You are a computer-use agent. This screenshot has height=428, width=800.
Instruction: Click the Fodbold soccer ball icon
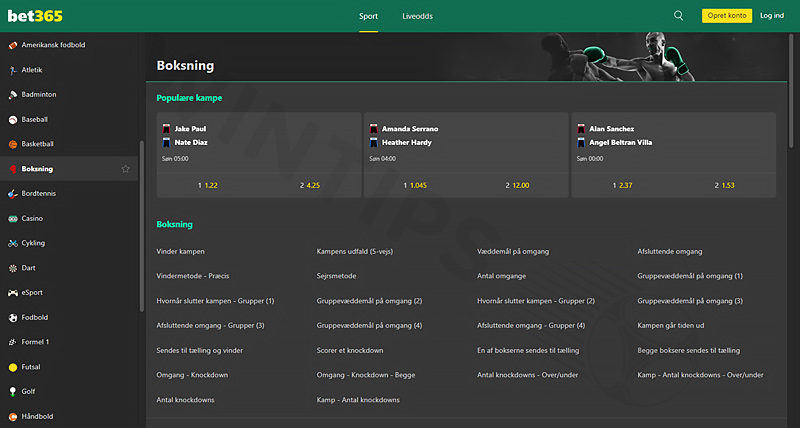(x=13, y=317)
